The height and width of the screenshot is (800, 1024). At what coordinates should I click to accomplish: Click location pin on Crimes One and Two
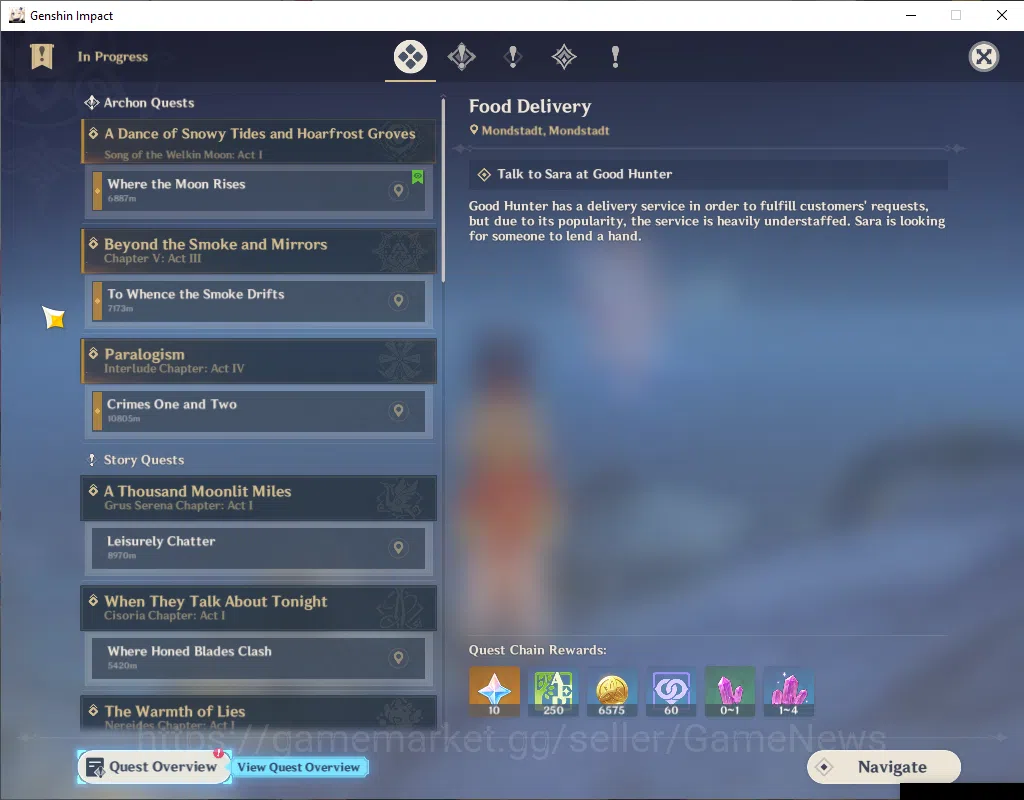tap(398, 411)
